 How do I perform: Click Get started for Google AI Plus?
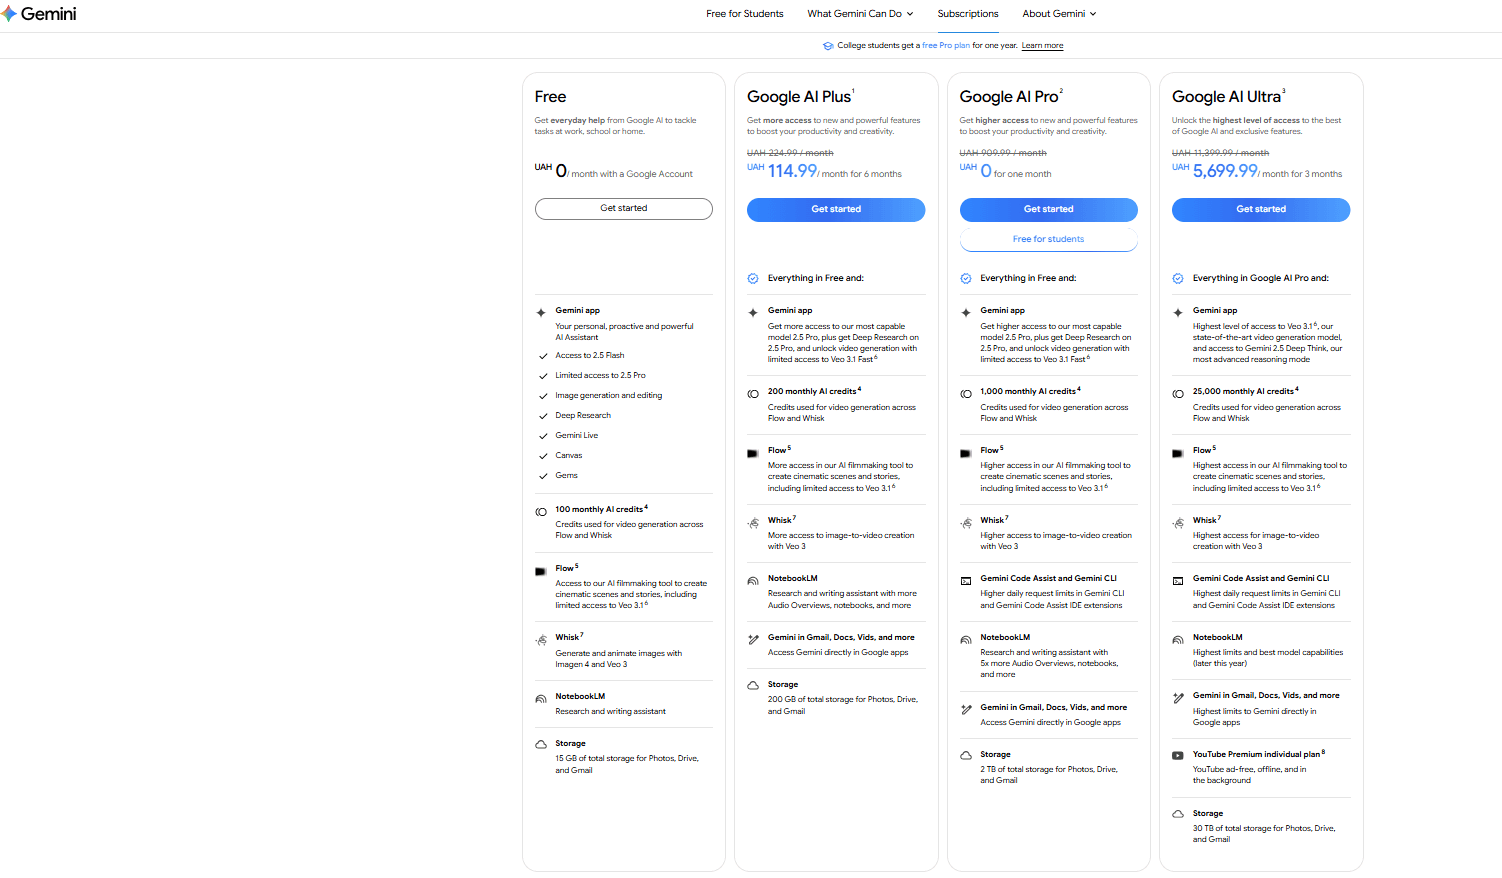pyautogui.click(x=835, y=209)
